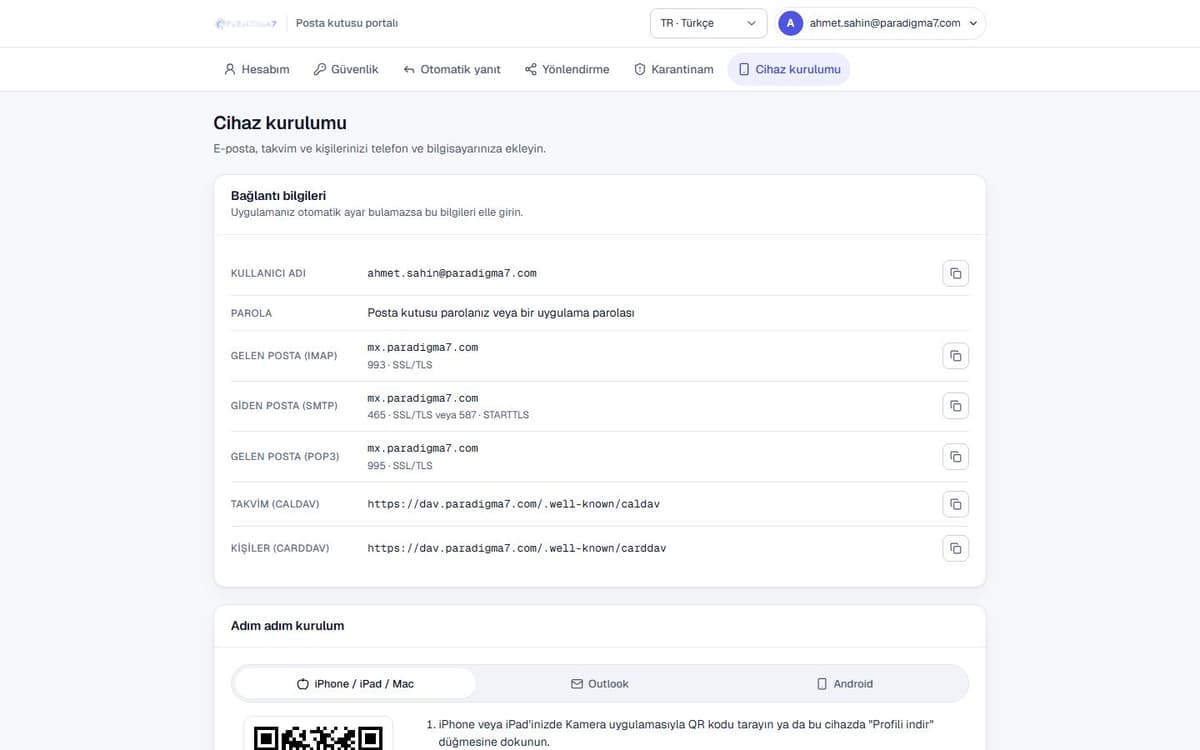Select the Android setup tab
Screen dimensions: 1200x750
pos(845,684)
